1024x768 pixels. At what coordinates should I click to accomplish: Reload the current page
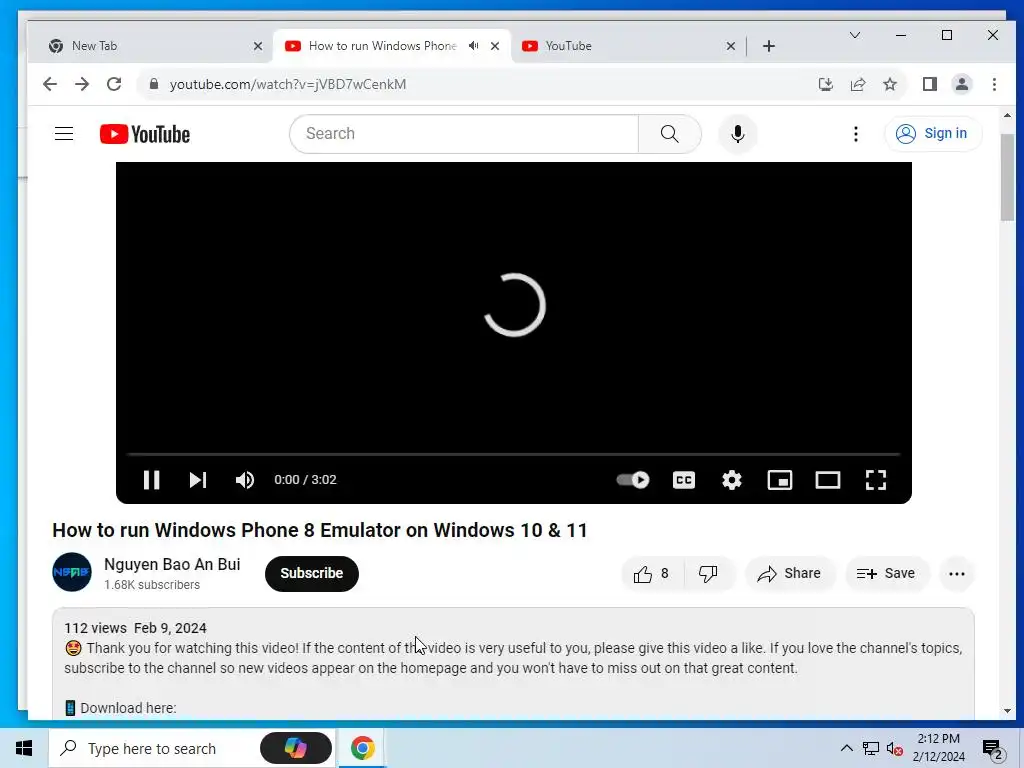[x=114, y=84]
